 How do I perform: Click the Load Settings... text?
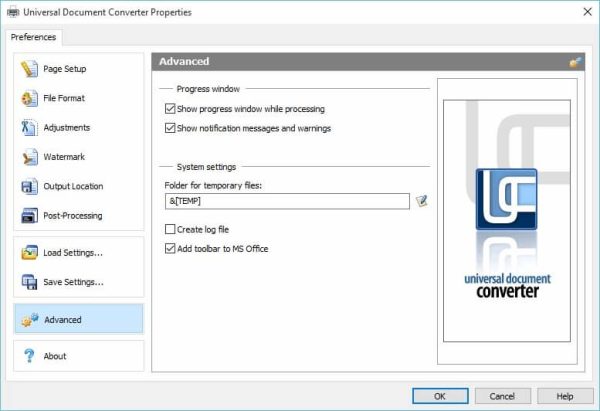point(73,253)
